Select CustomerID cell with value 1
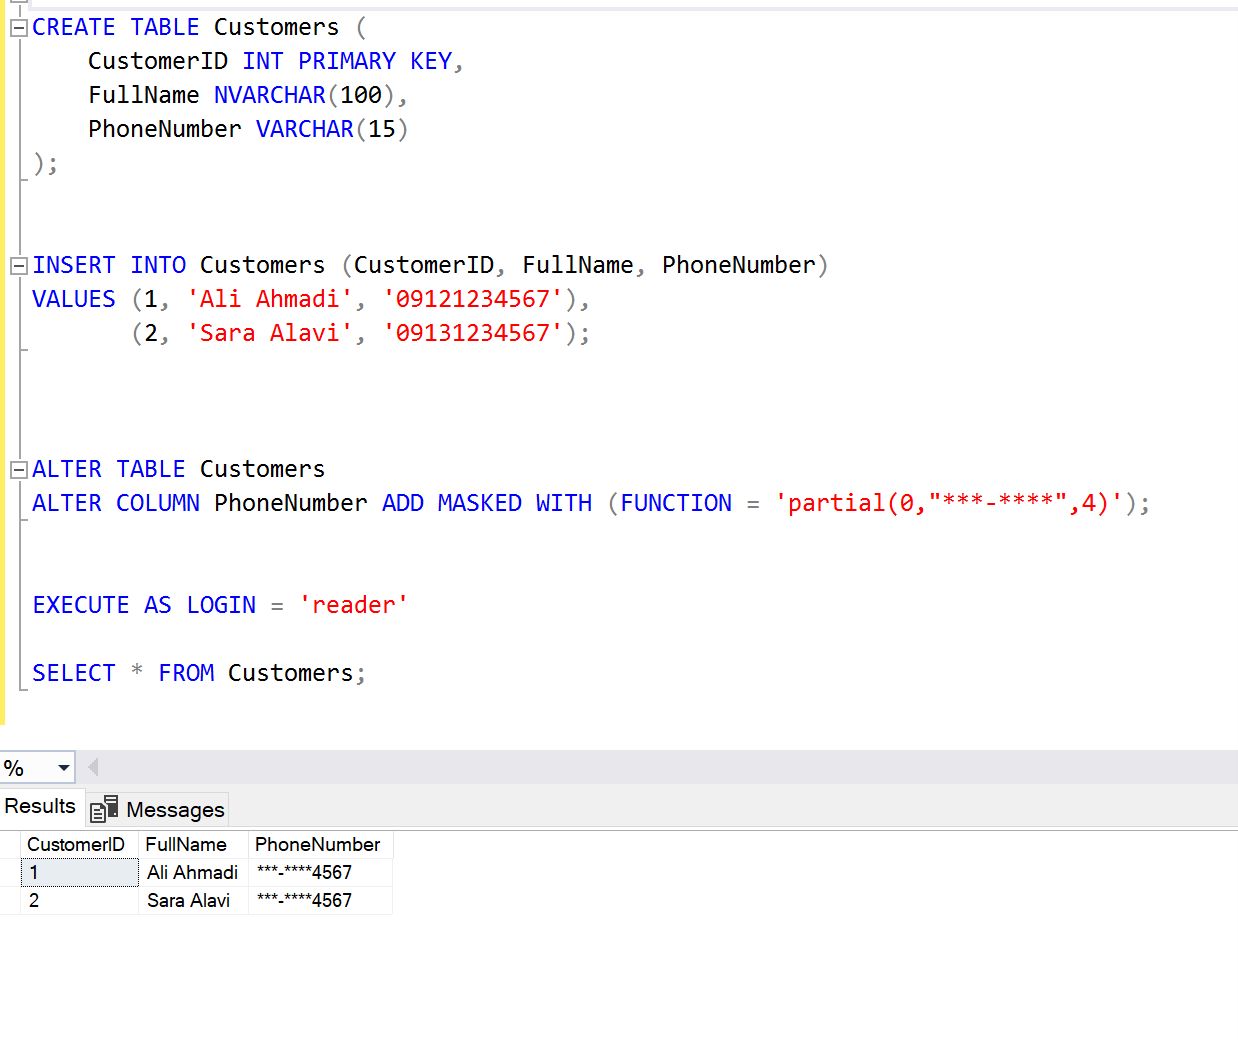The height and width of the screenshot is (1040, 1238). [x=78, y=873]
